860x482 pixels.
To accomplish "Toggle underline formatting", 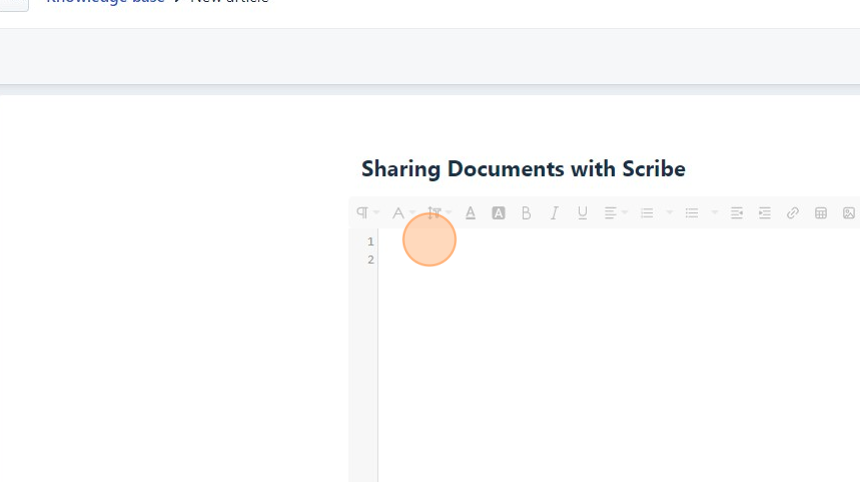I will pos(582,213).
